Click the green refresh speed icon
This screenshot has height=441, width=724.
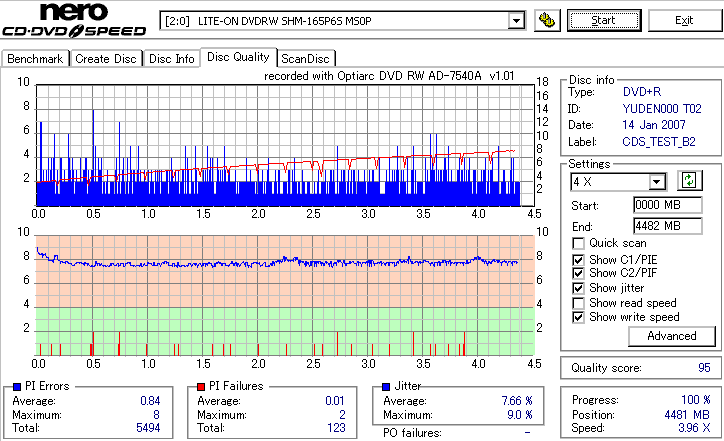tap(689, 181)
